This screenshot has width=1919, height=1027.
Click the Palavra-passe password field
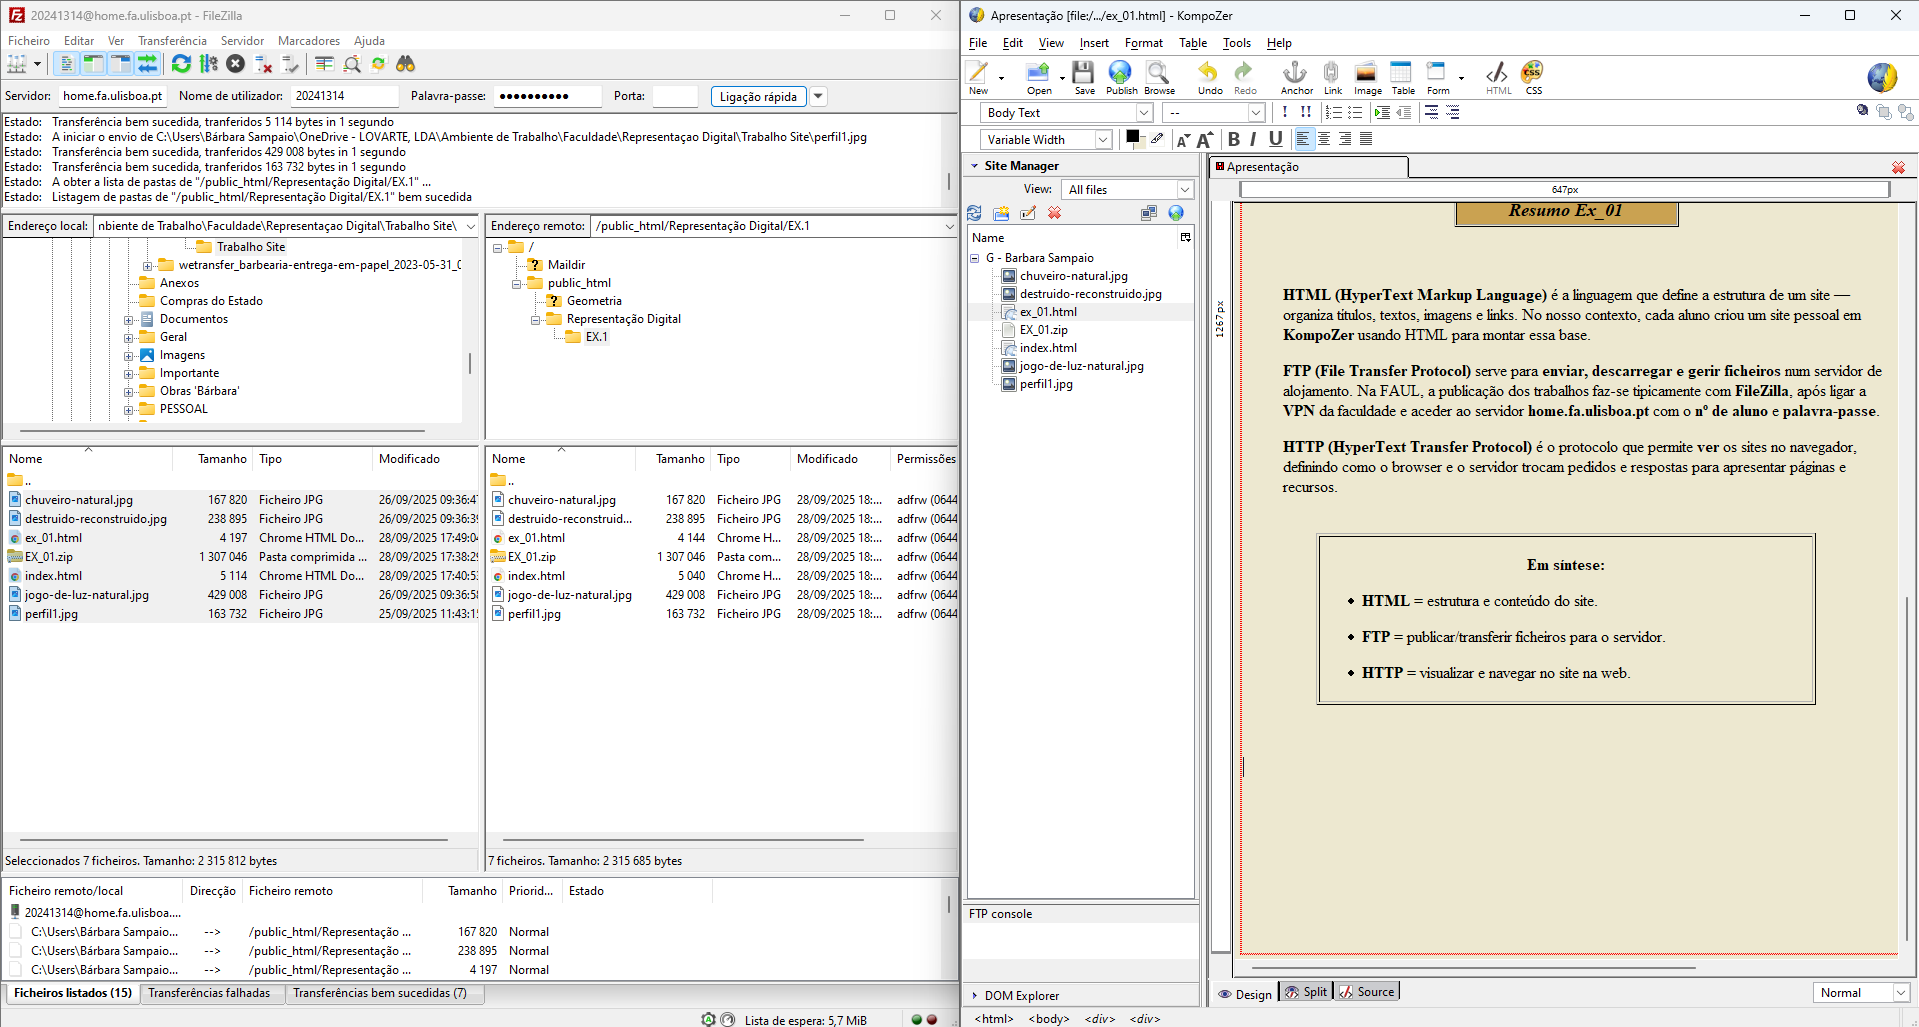click(x=546, y=96)
